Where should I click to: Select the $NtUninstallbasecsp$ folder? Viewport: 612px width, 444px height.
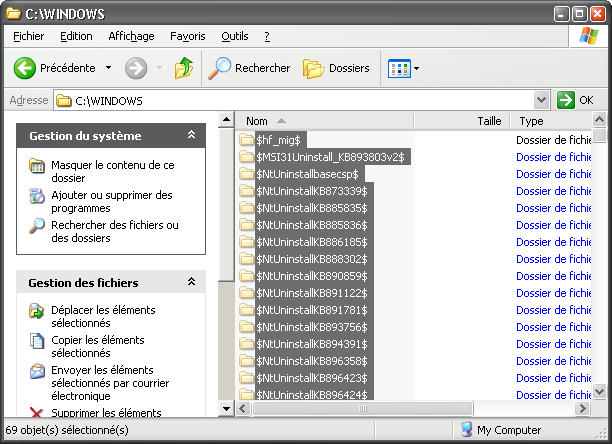(307, 174)
